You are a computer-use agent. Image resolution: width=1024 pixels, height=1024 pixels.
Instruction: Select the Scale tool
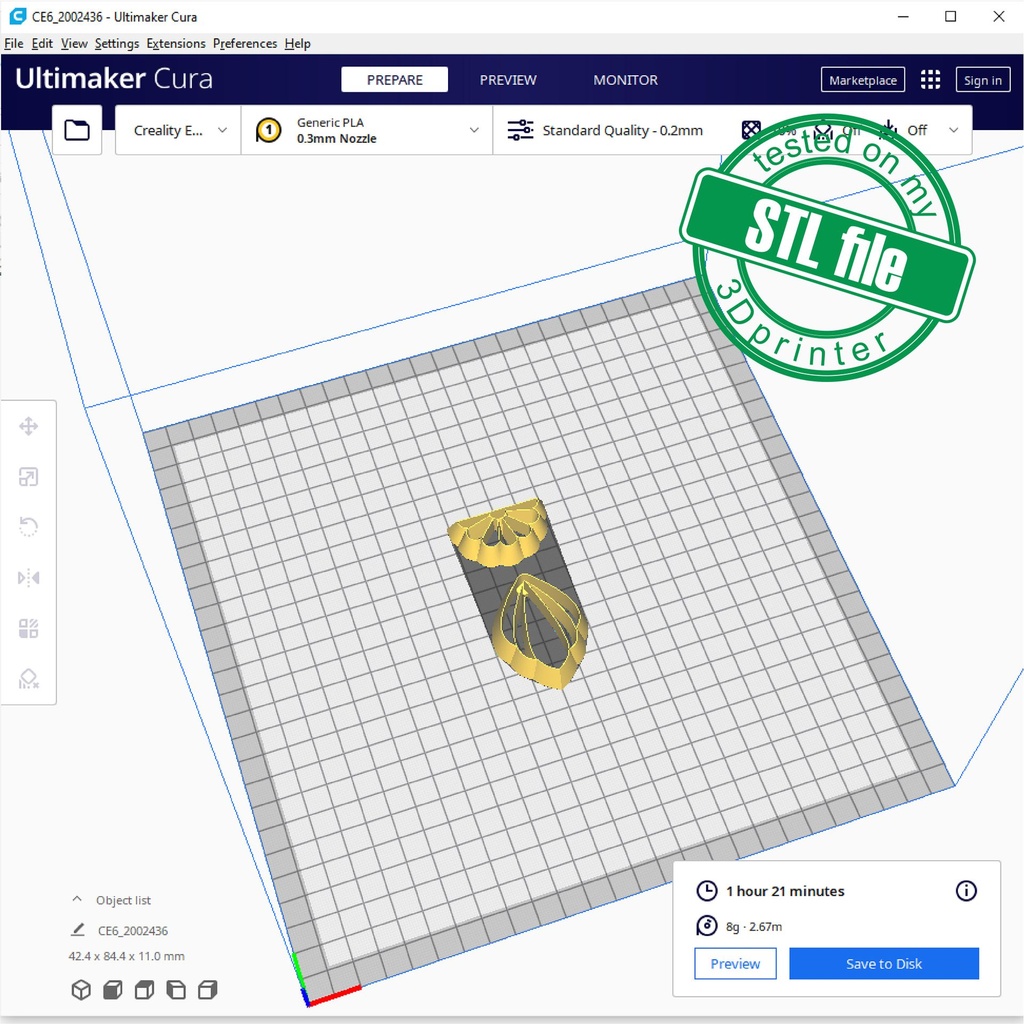pos(28,477)
